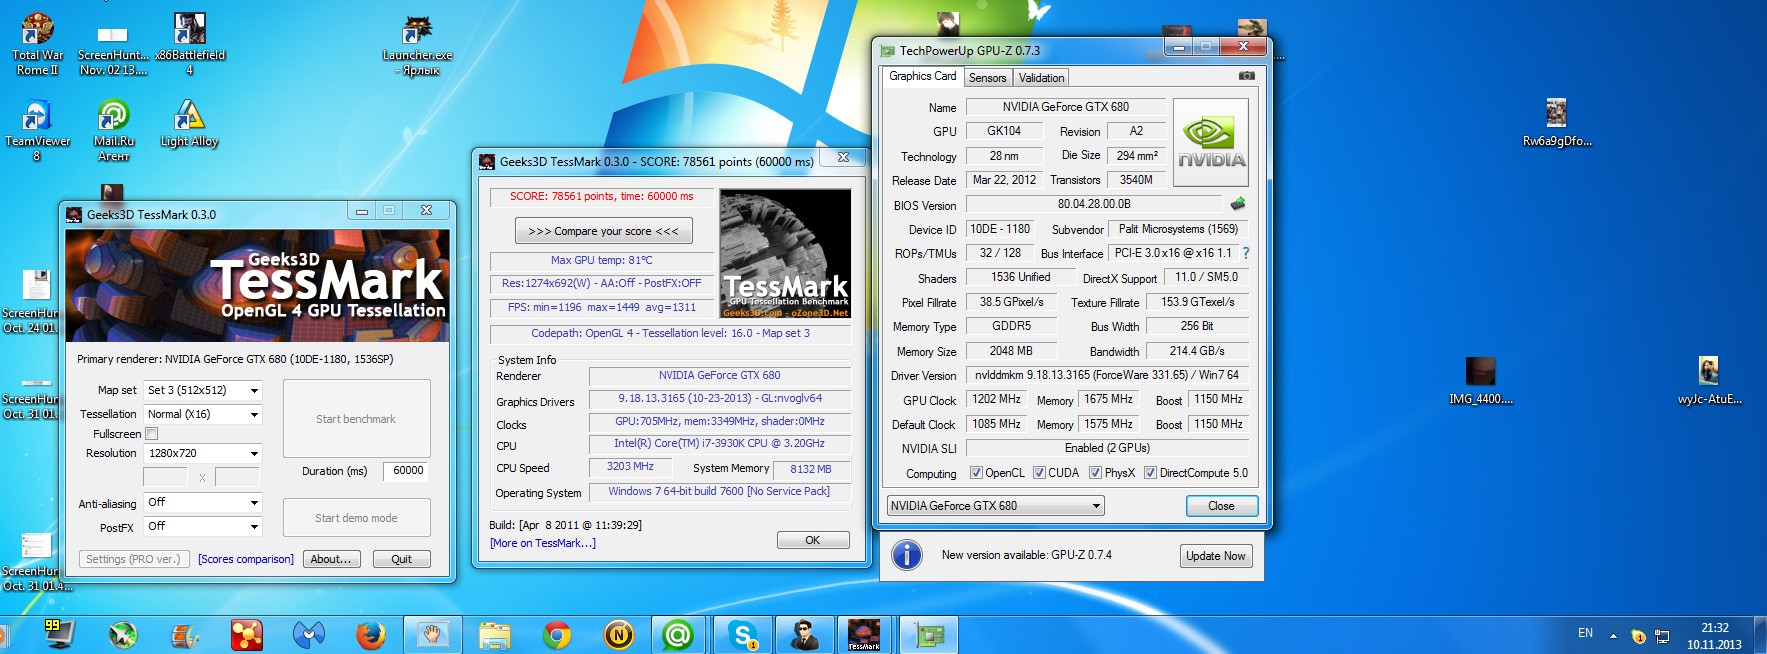Screen dimensions: 1767x654
Task: Expand the Anti-aliasing dropdown
Action: point(203,503)
